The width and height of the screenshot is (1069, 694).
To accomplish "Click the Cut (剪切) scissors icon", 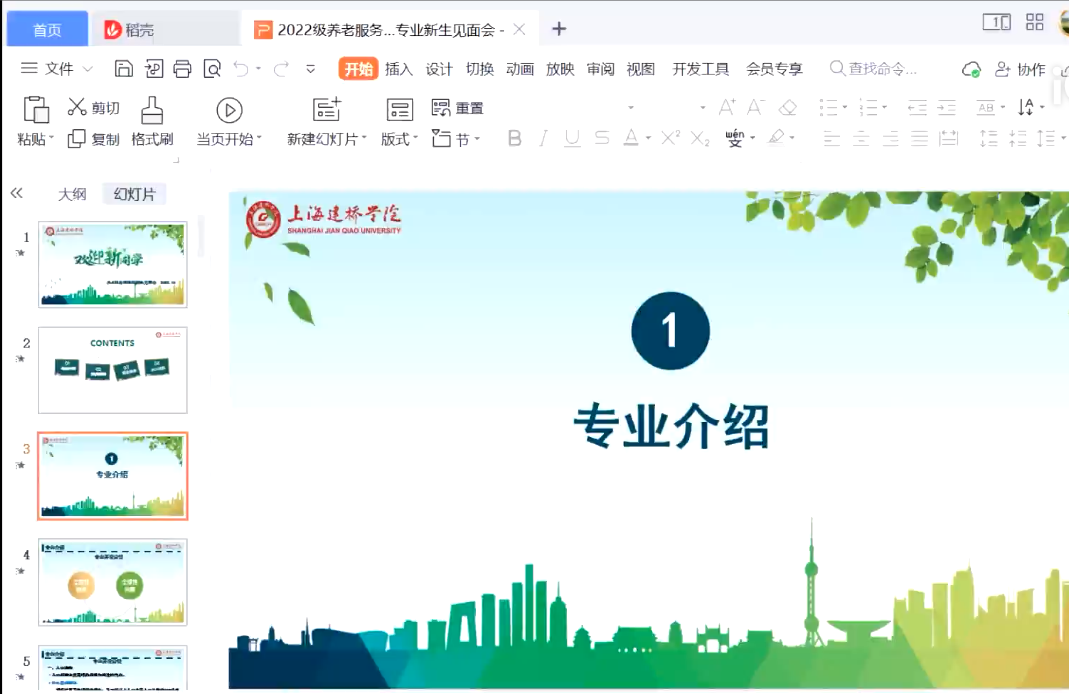I will (77, 108).
